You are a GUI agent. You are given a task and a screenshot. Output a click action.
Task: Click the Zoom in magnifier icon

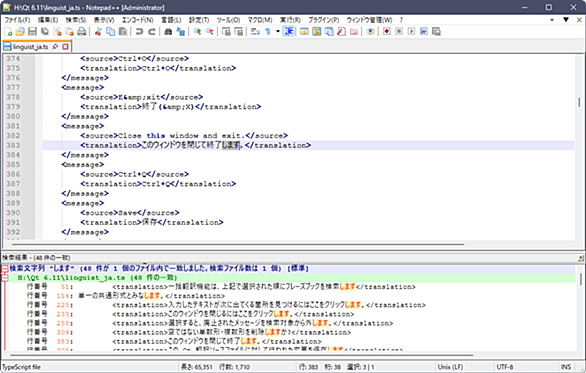pos(197,32)
